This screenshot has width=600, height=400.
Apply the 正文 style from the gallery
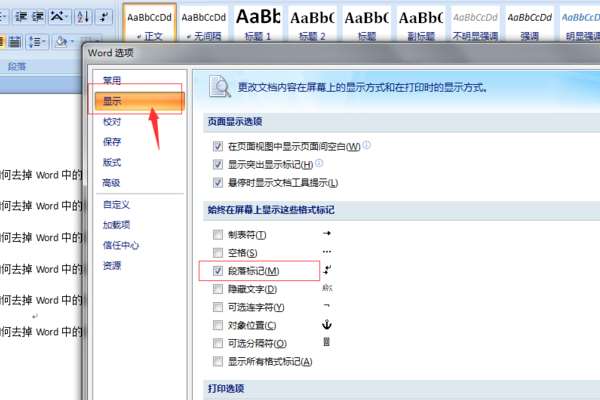[x=150, y=24]
